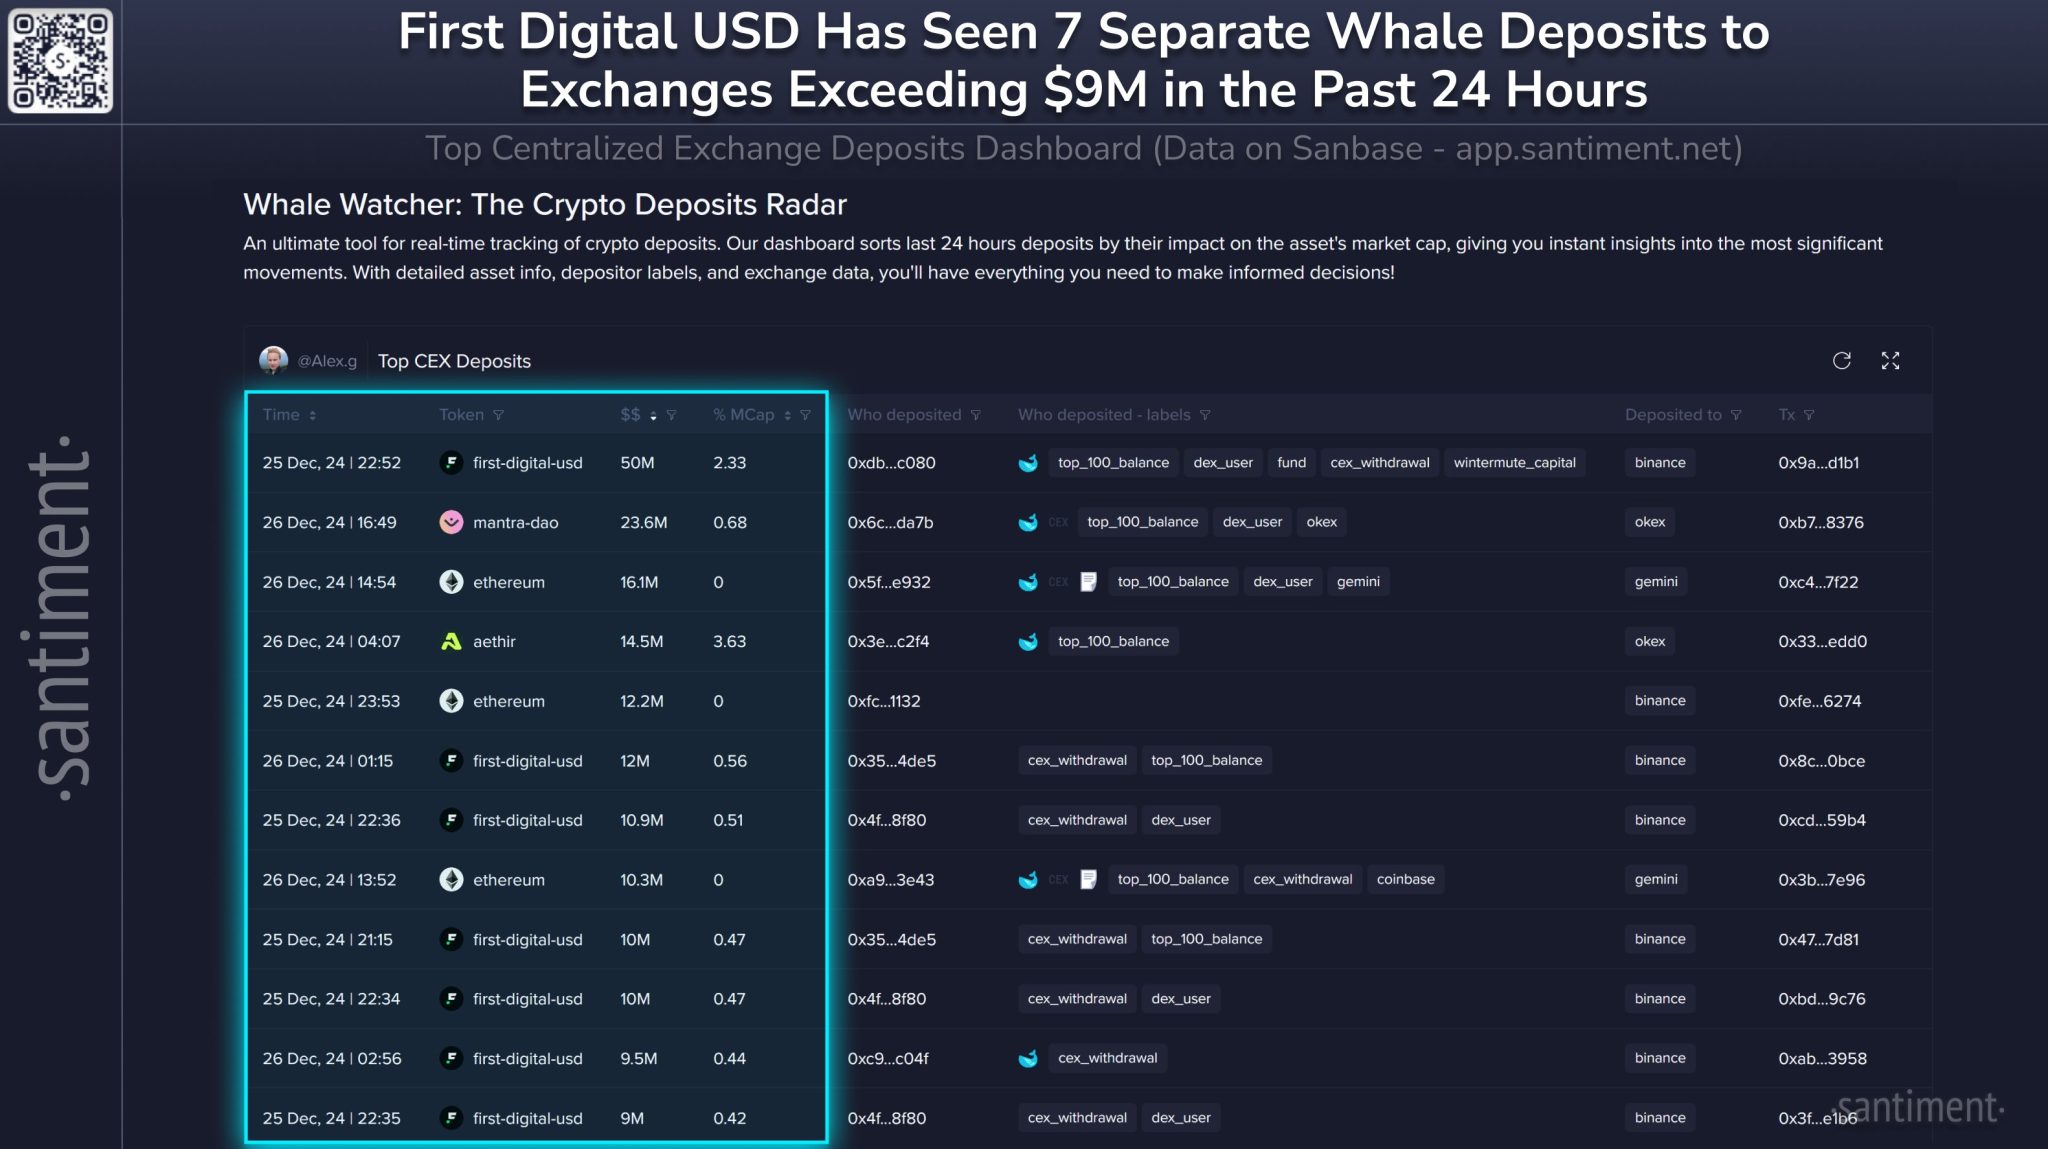The image size is (2048, 1149).
Task: Open the $$ sort dropdown column
Action: click(x=651, y=415)
